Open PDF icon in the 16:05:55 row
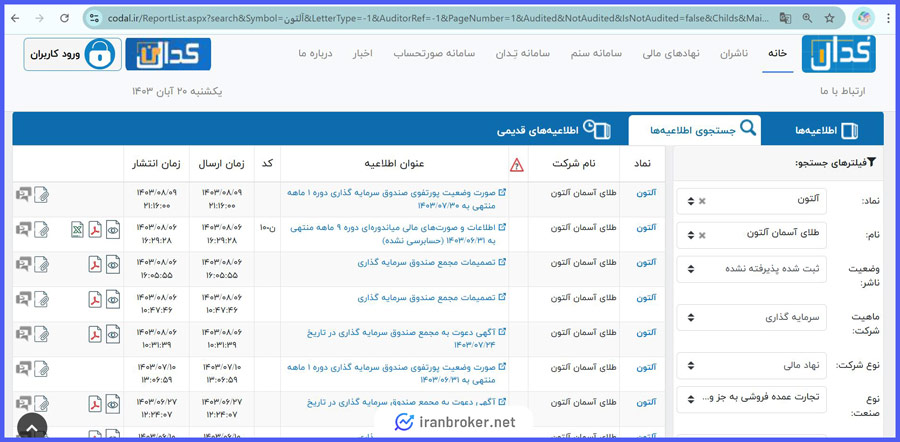The height and width of the screenshot is (442, 900). (95, 265)
